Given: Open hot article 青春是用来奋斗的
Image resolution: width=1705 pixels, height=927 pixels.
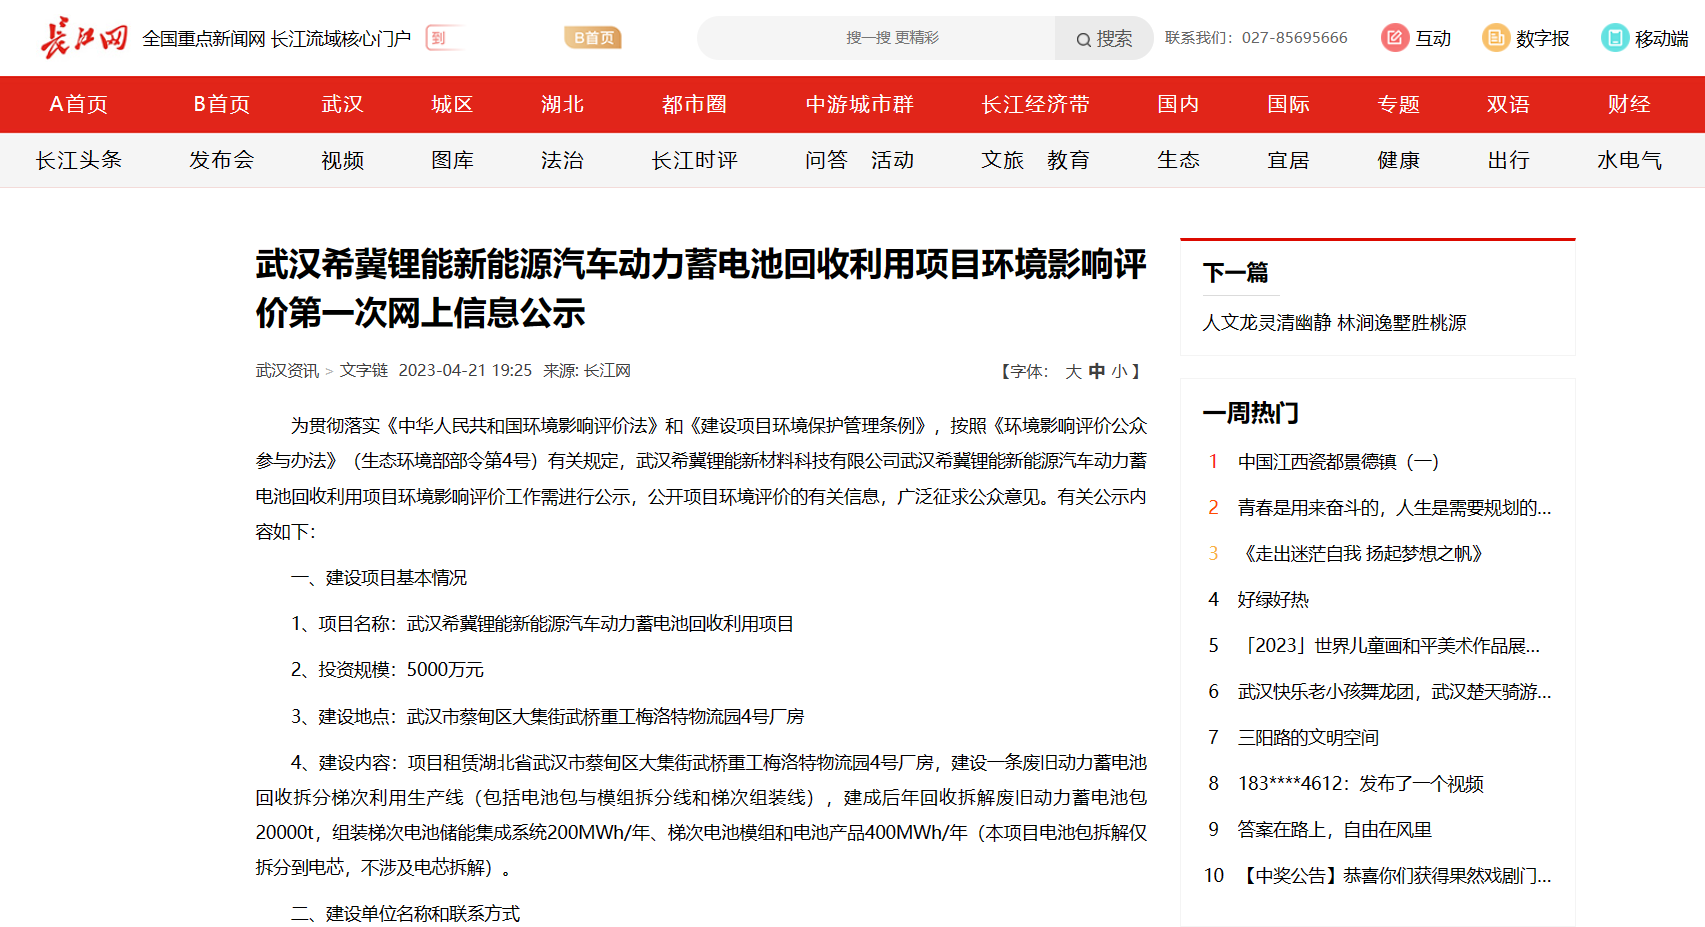Looking at the screenshot, I should [x=1394, y=508].
